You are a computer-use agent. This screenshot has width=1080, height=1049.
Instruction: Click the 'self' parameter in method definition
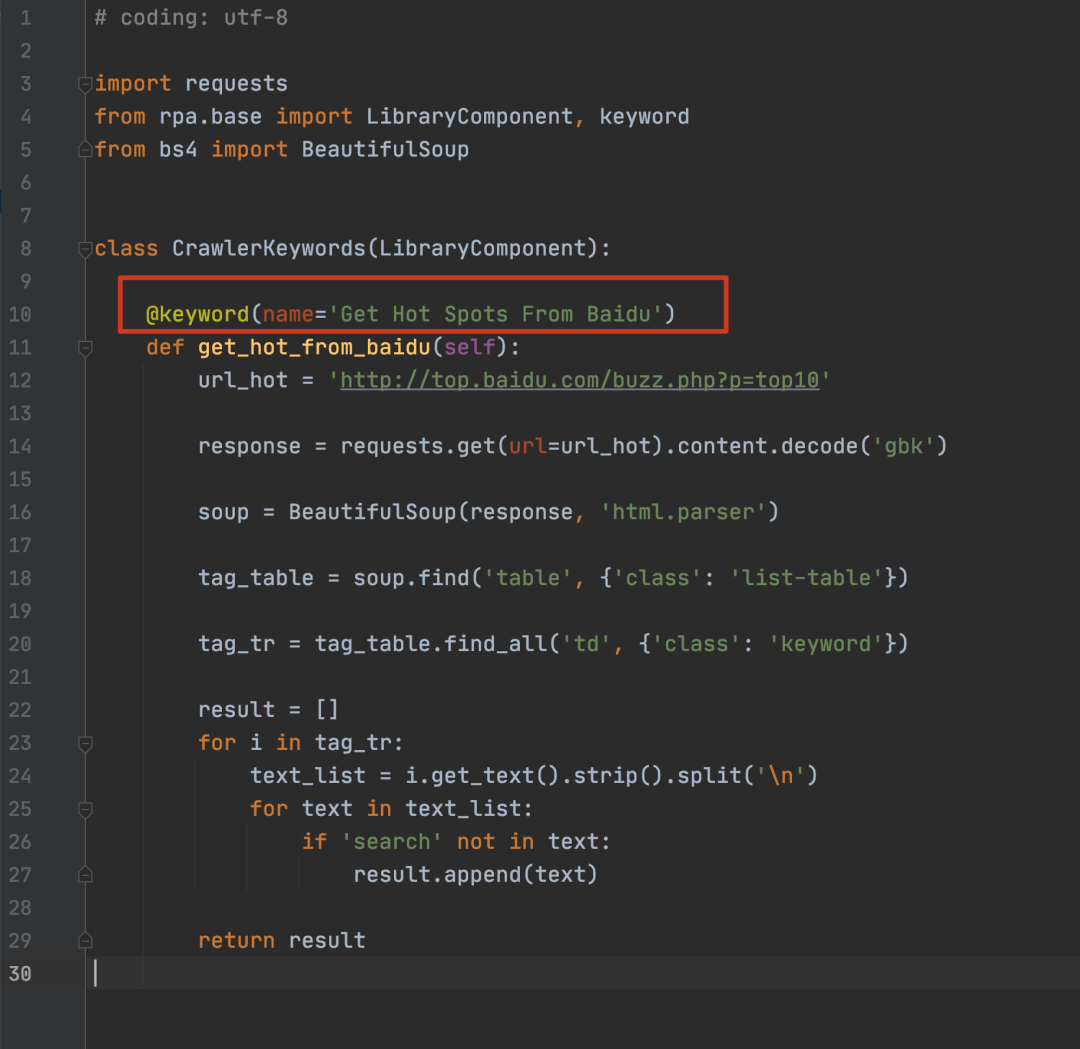tap(470, 347)
